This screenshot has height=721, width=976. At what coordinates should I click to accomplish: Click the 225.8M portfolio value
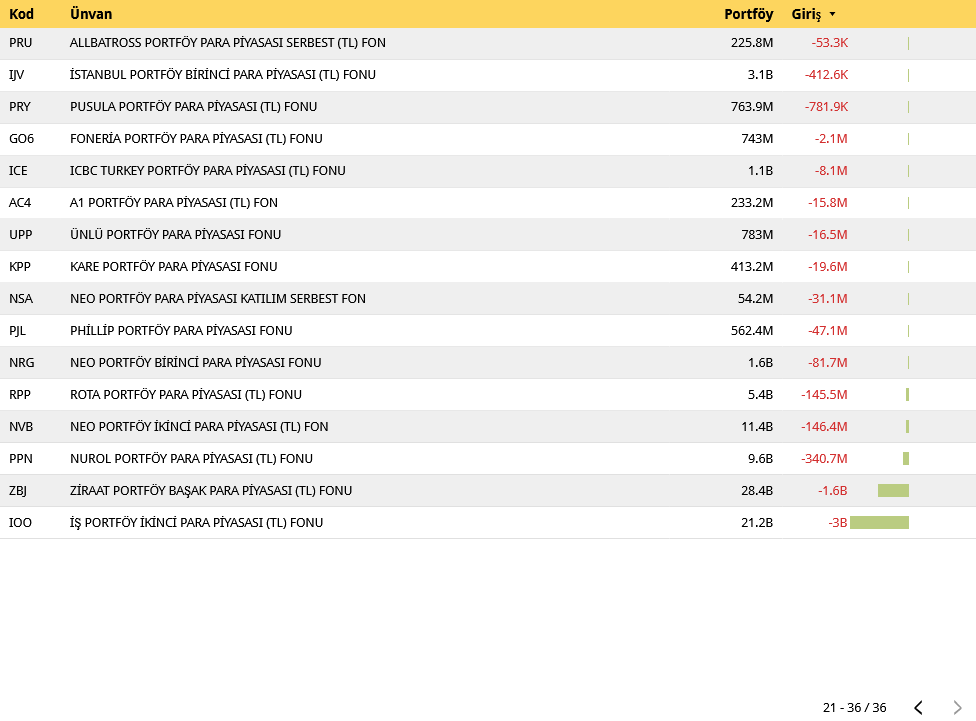[x=752, y=43]
